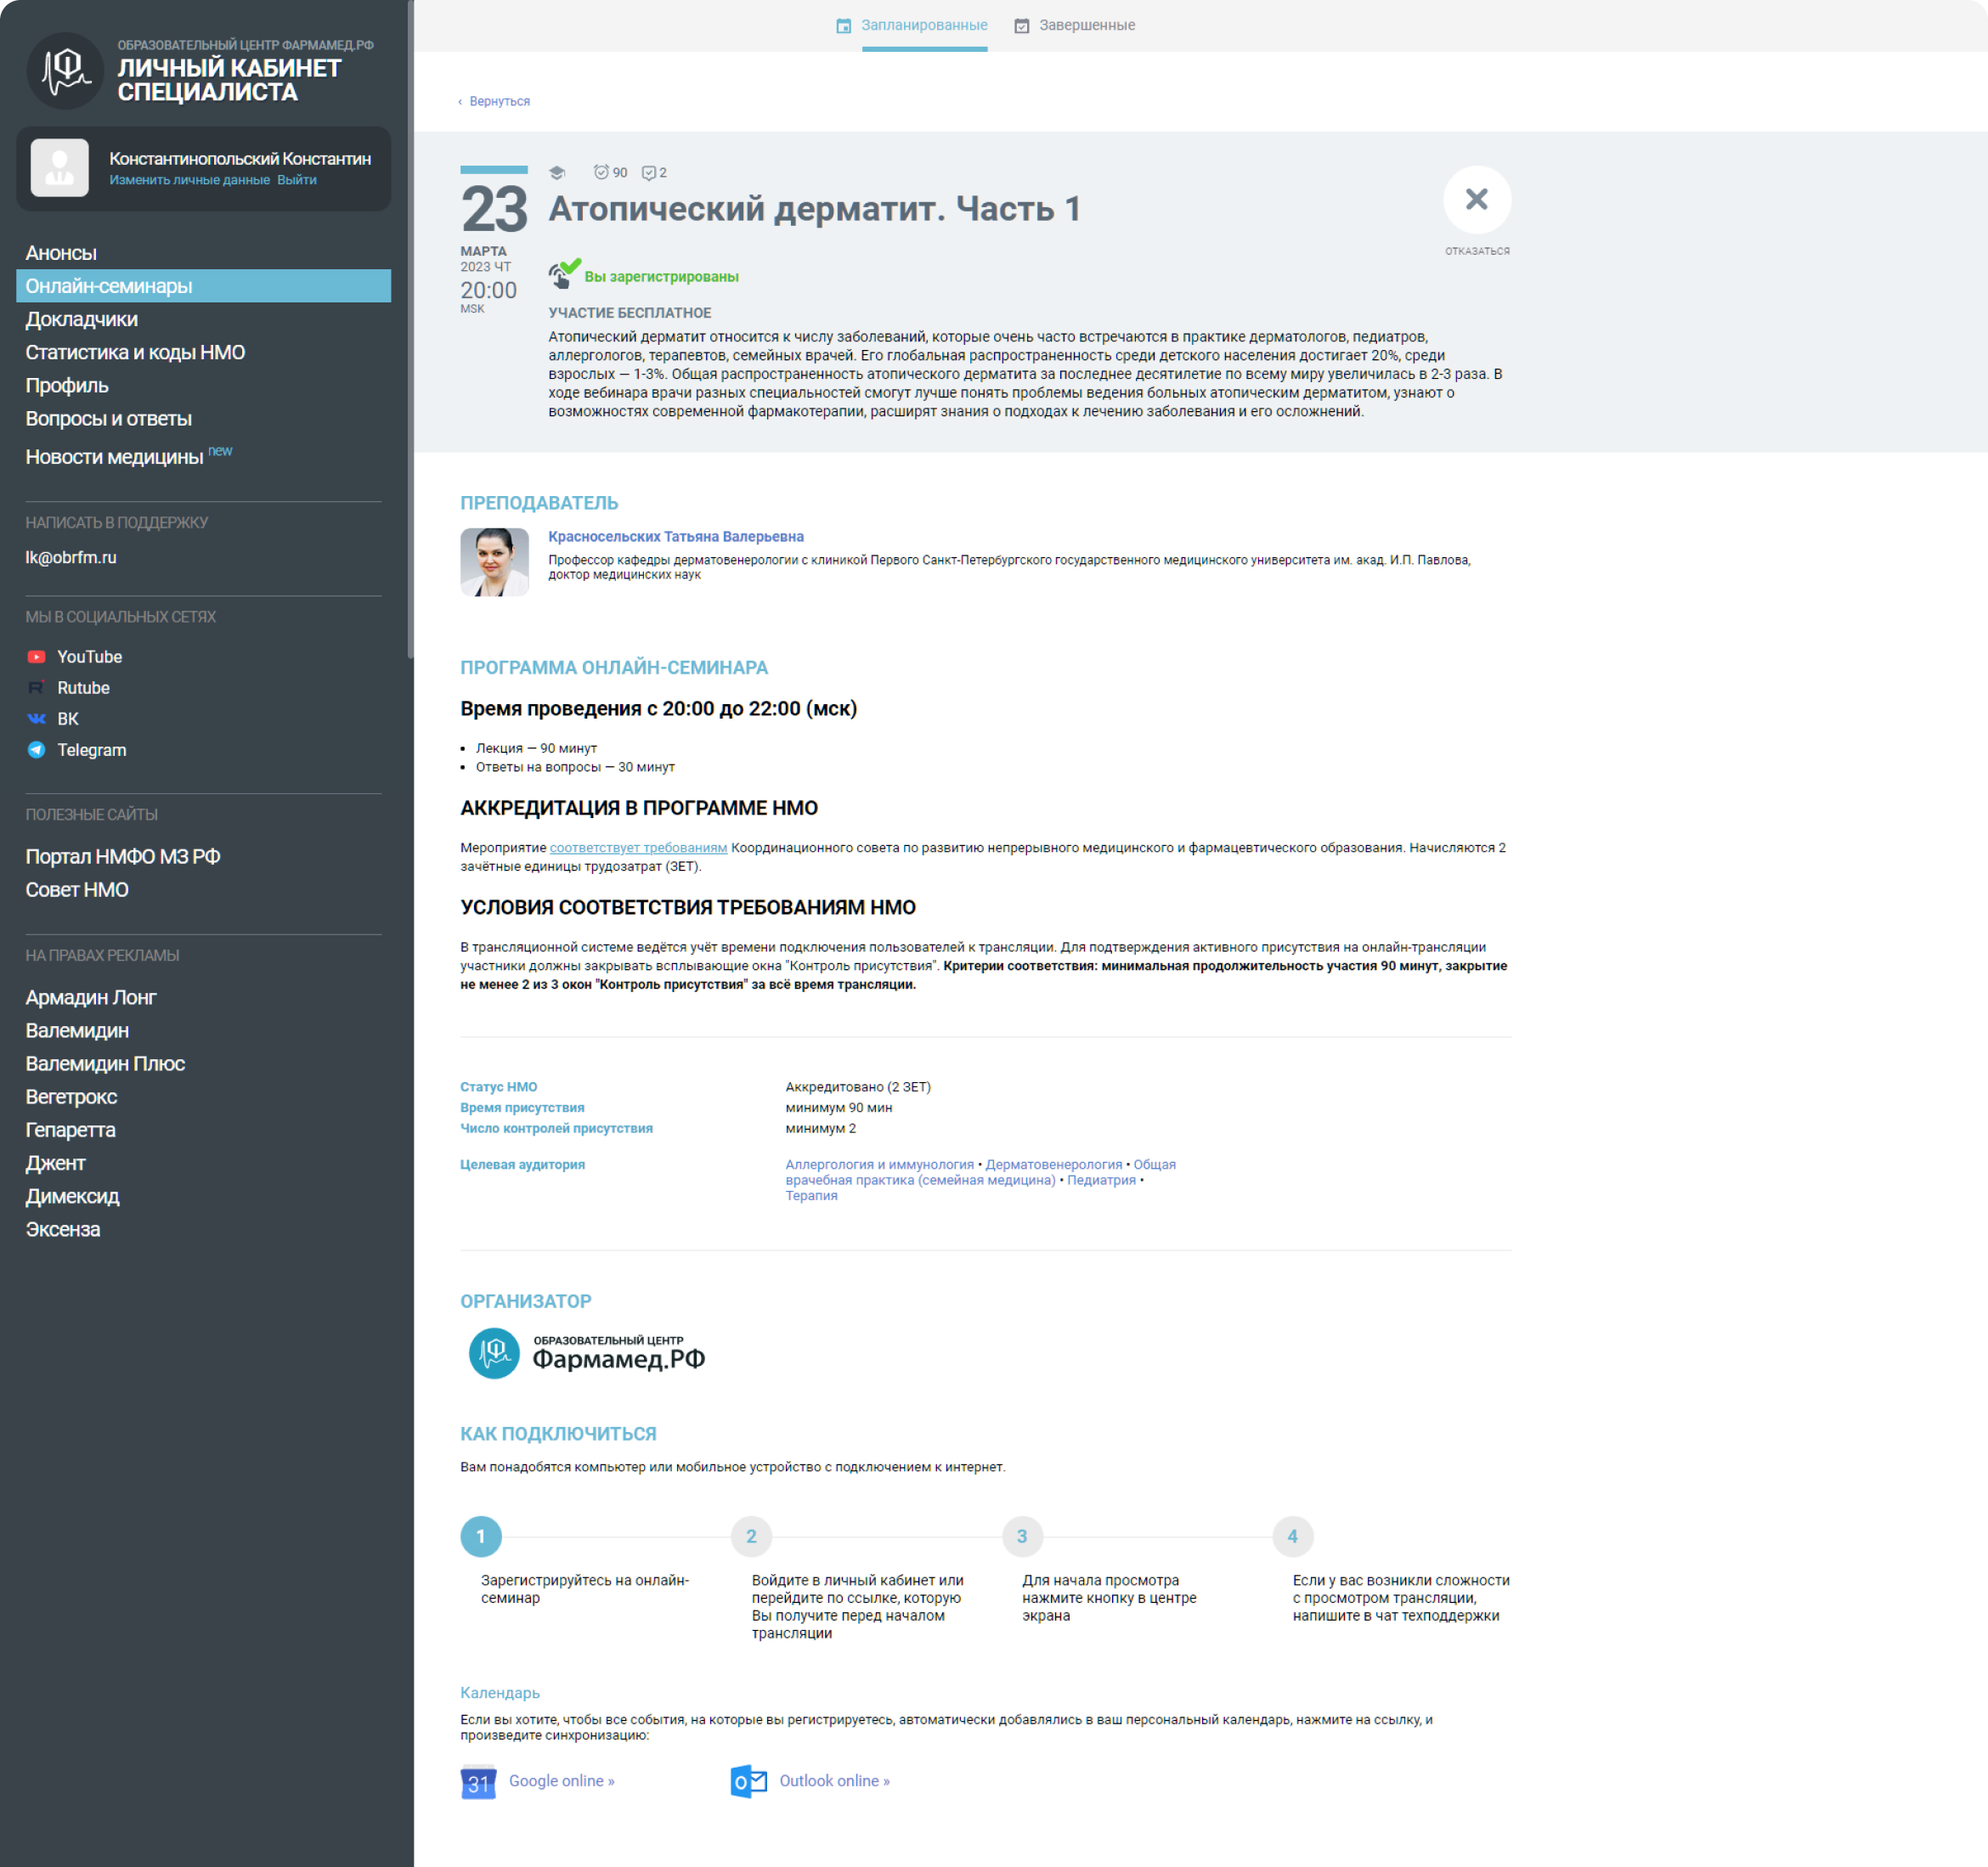Click the Outlook icon
This screenshot has height=1867, width=1988.
748,1782
